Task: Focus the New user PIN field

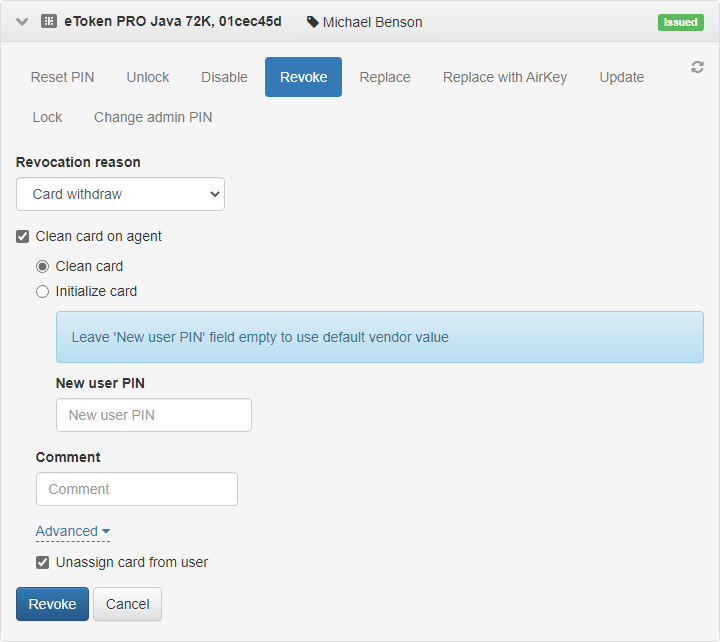Action: coord(153,415)
